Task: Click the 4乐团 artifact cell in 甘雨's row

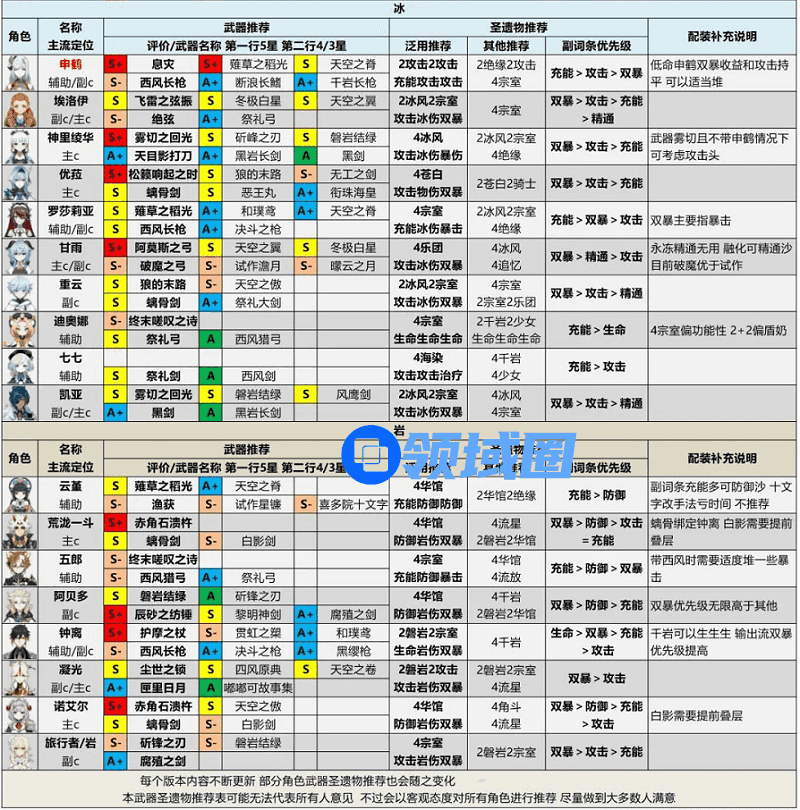Action: point(429,247)
